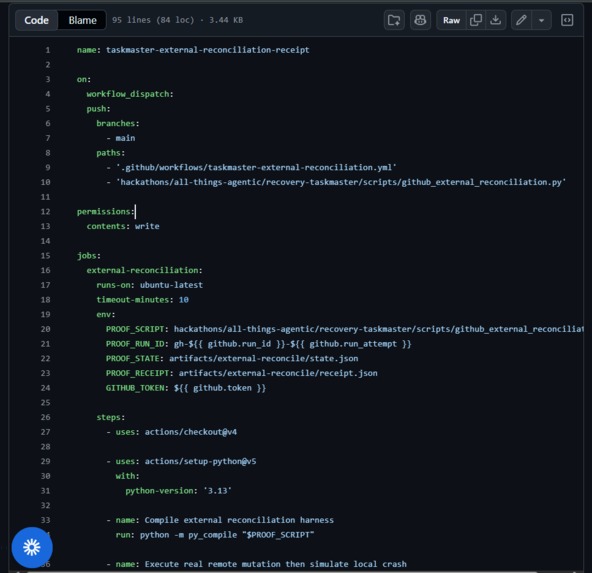Download raw file icon
The width and height of the screenshot is (592, 573).
[495, 20]
